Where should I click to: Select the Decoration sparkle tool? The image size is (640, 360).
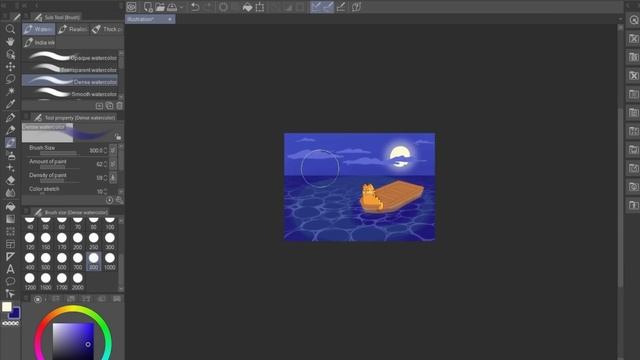point(10,168)
